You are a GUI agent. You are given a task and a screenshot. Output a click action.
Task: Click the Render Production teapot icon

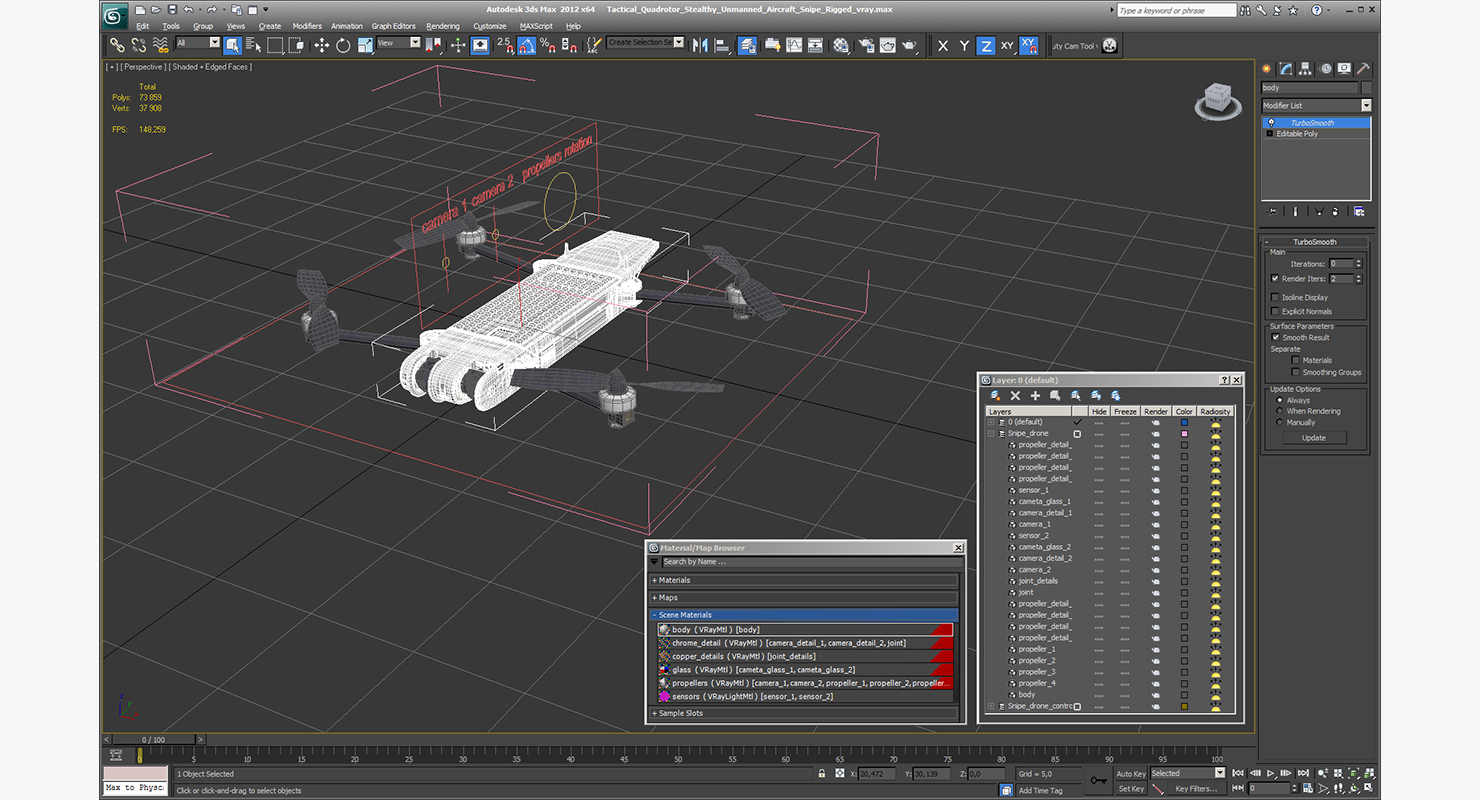point(909,45)
